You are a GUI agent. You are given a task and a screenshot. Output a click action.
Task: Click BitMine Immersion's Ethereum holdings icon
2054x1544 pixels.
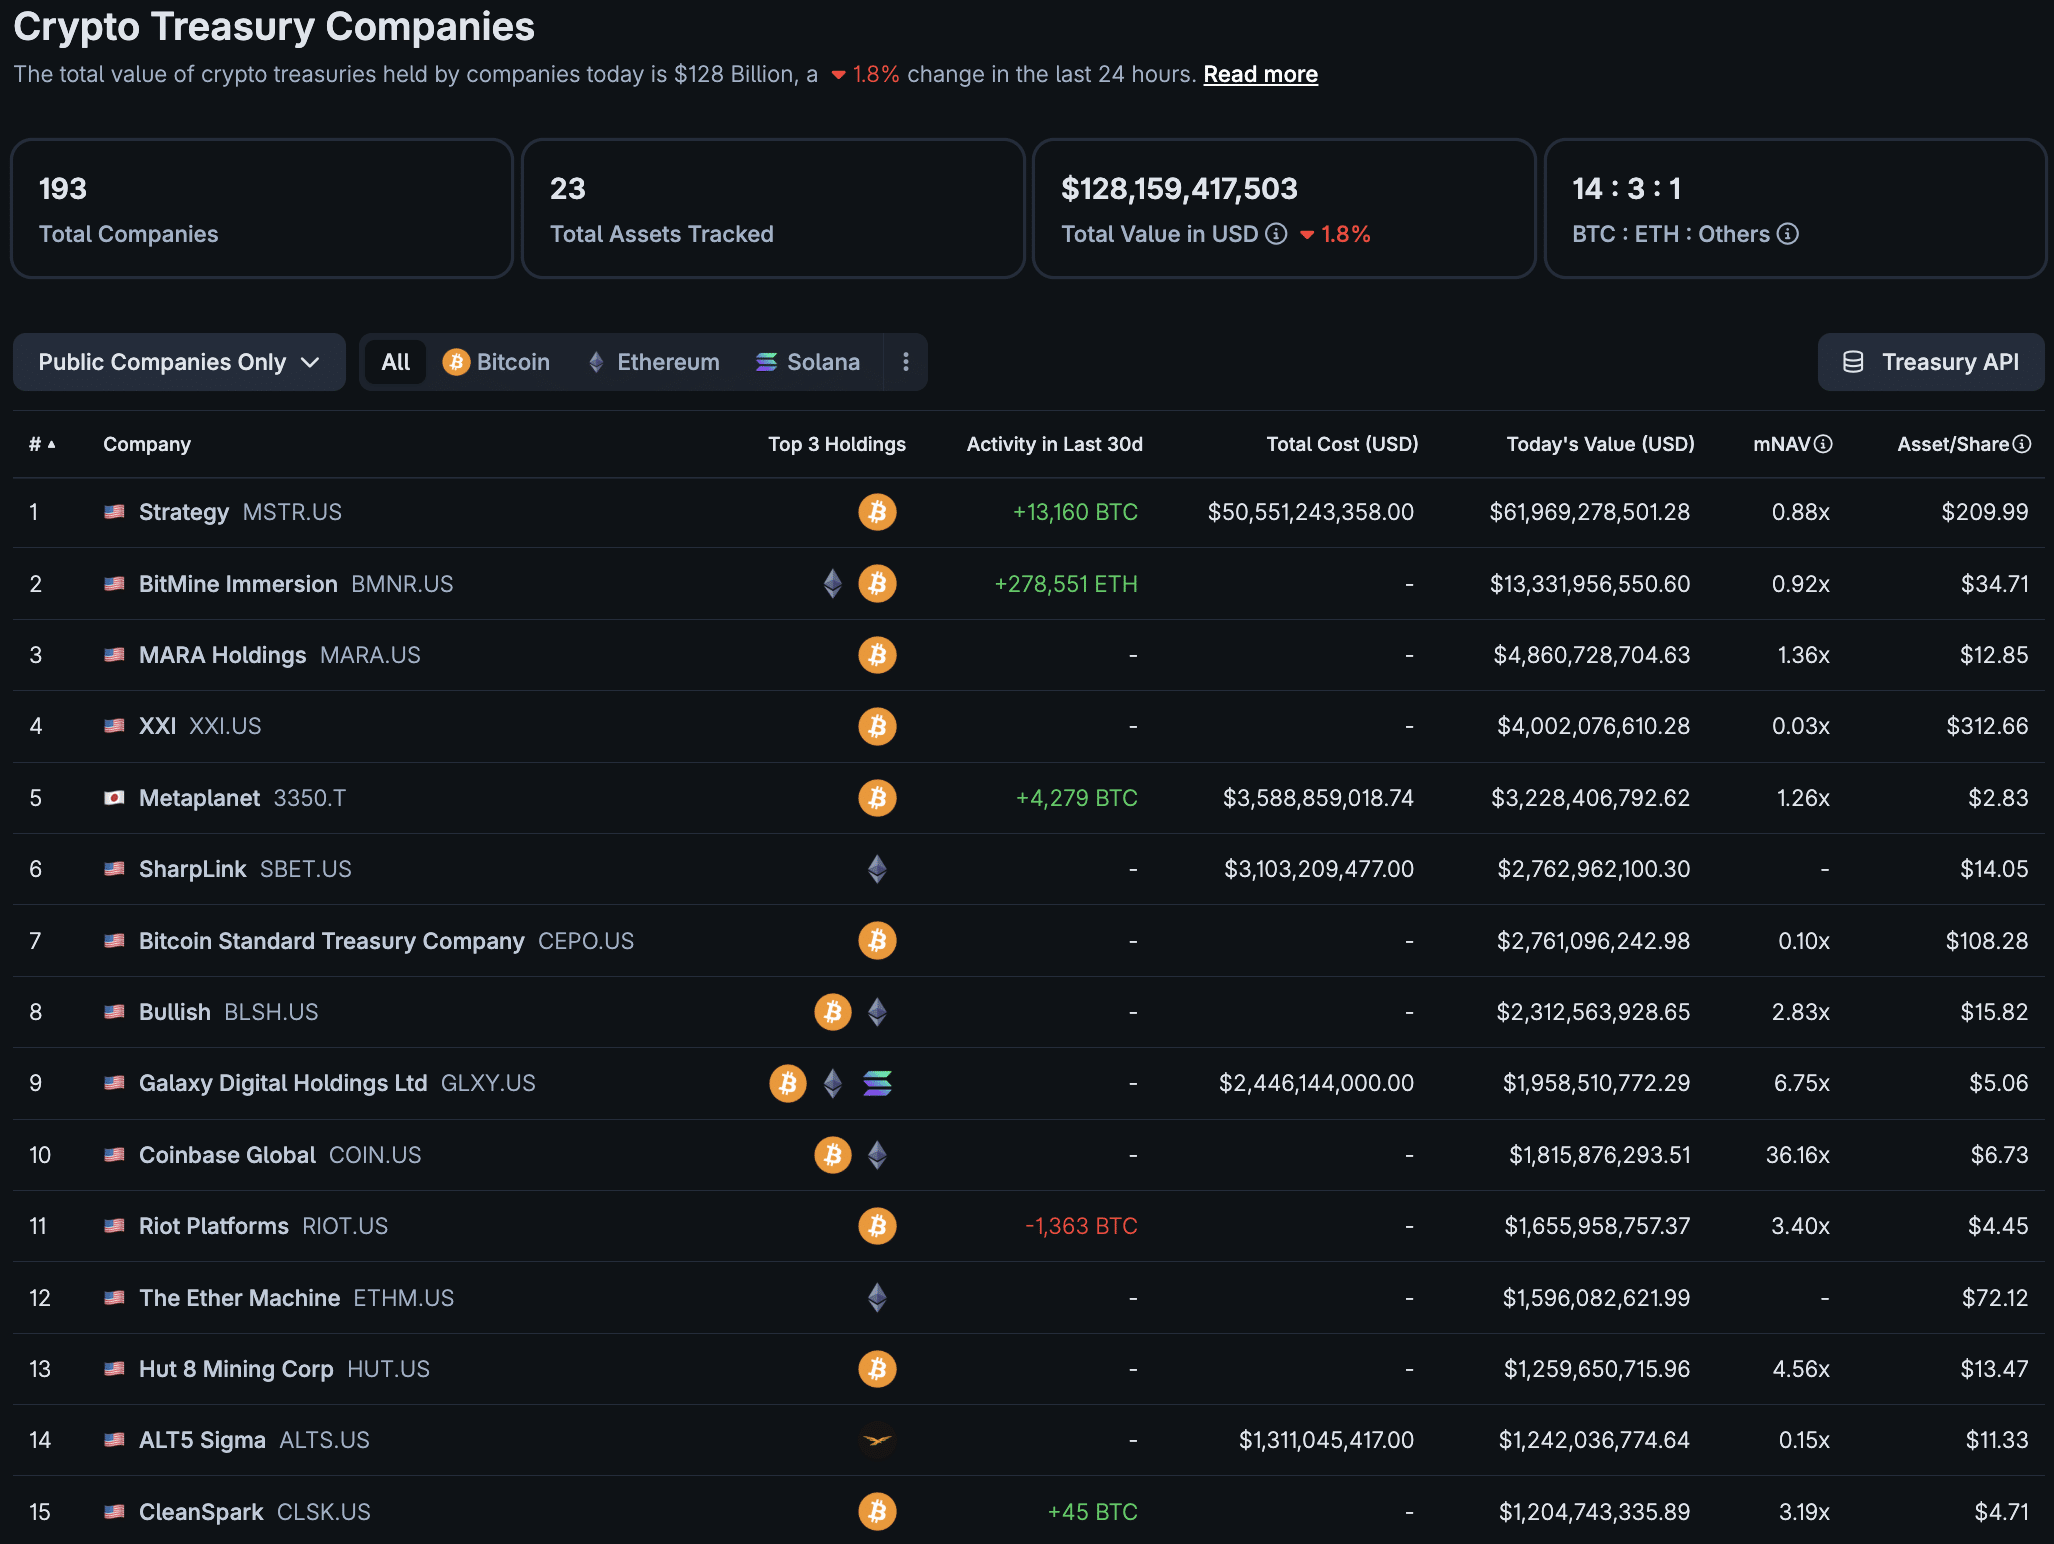(832, 584)
